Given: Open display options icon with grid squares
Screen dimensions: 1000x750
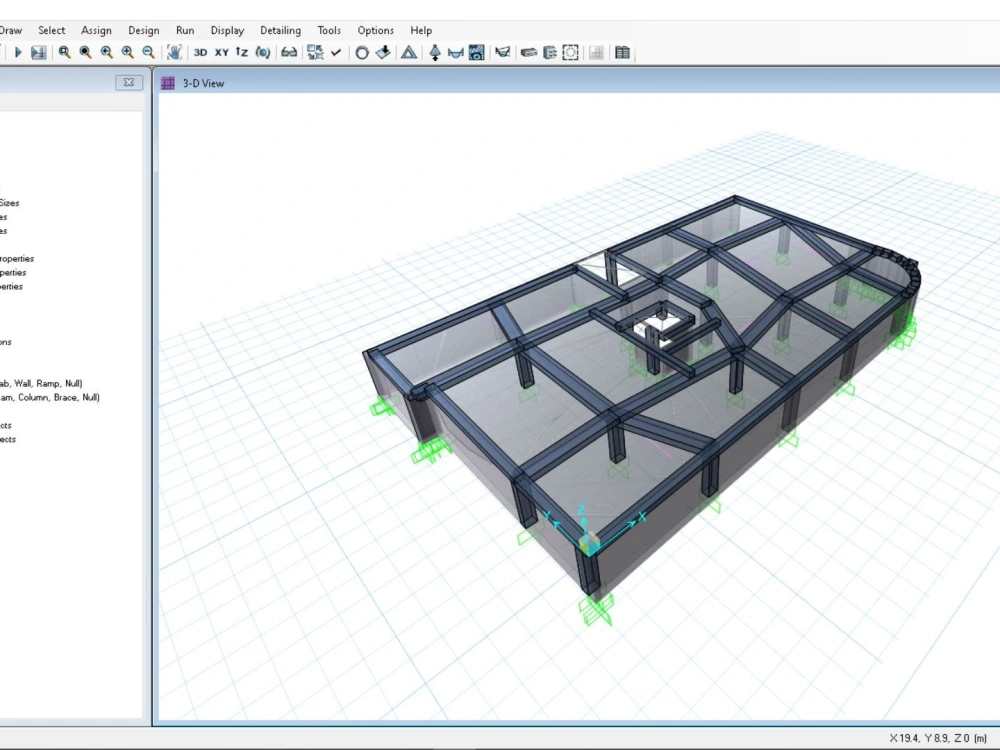Looking at the screenshot, I should click(315, 52).
